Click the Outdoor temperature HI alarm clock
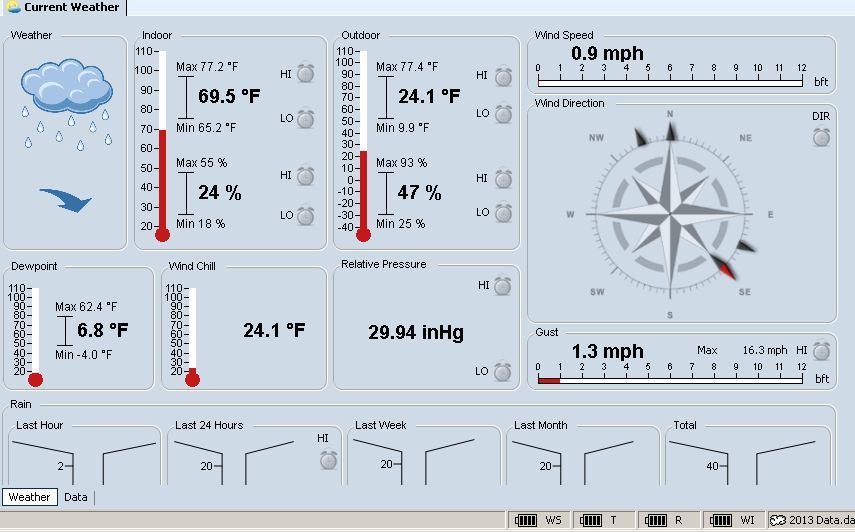This screenshot has width=855, height=532. coord(503,77)
